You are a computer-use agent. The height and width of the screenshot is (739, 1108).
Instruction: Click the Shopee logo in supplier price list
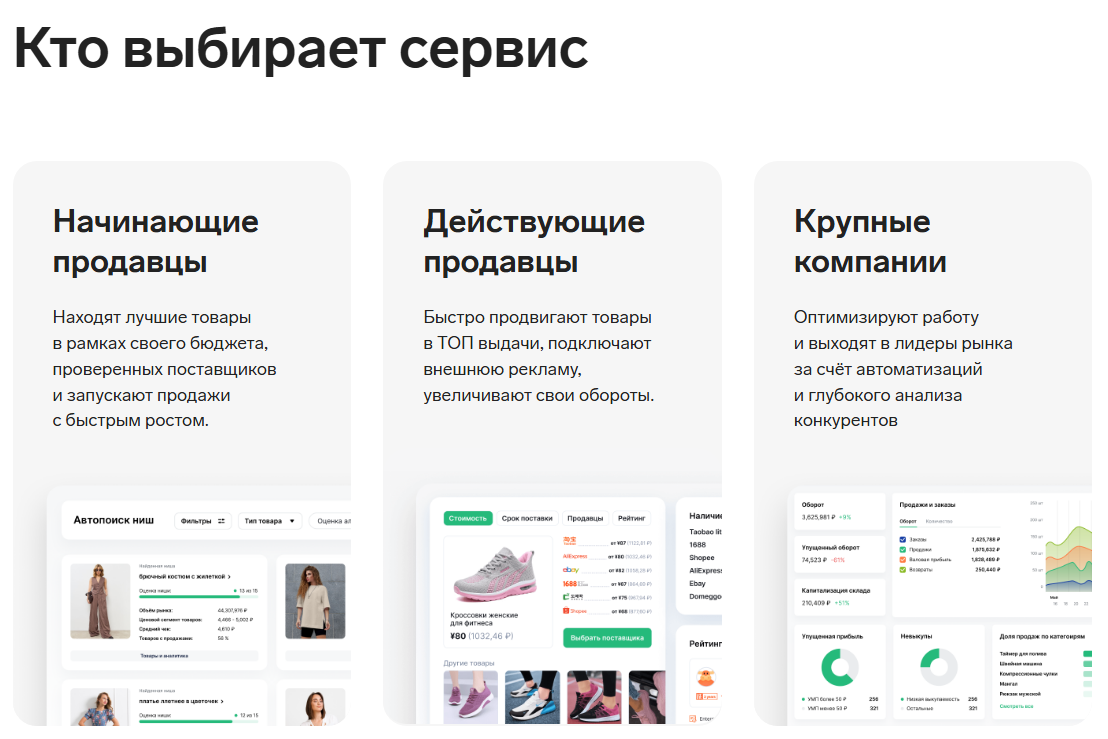point(574,611)
